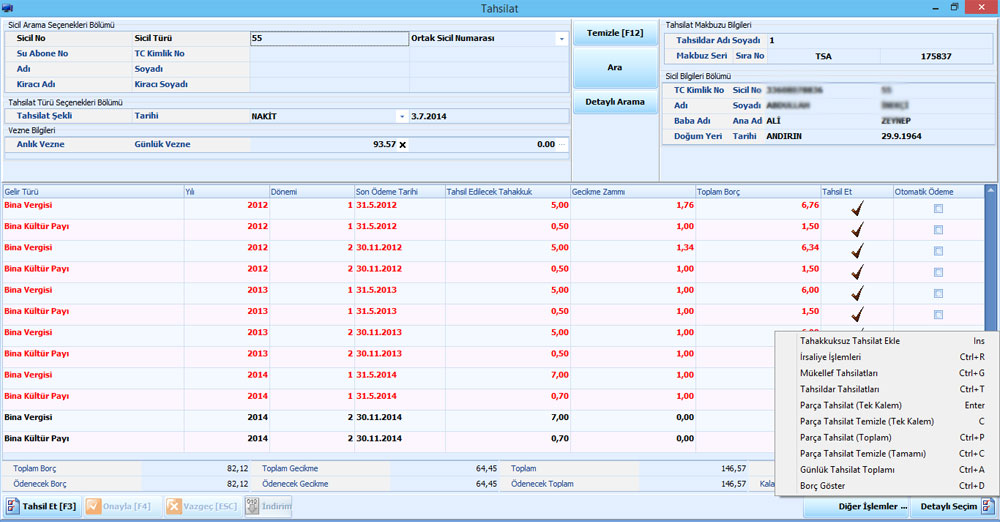Check Otomatik Ödeme for Bina Vergisi 31.5.2012
The height and width of the screenshot is (522, 1000).
pos(938,209)
